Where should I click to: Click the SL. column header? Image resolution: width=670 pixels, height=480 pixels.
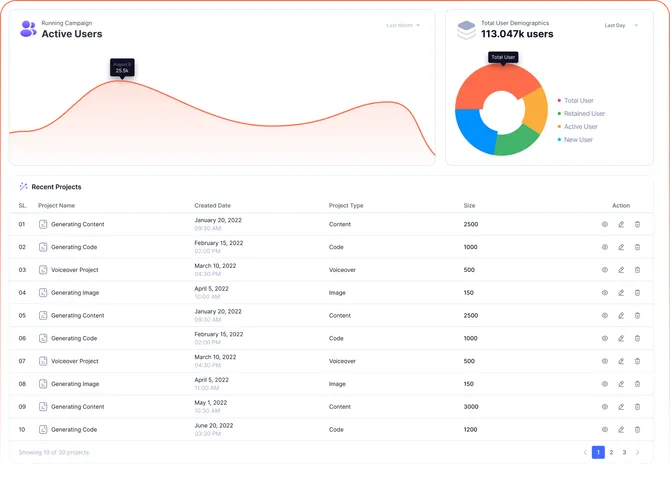[23, 205]
